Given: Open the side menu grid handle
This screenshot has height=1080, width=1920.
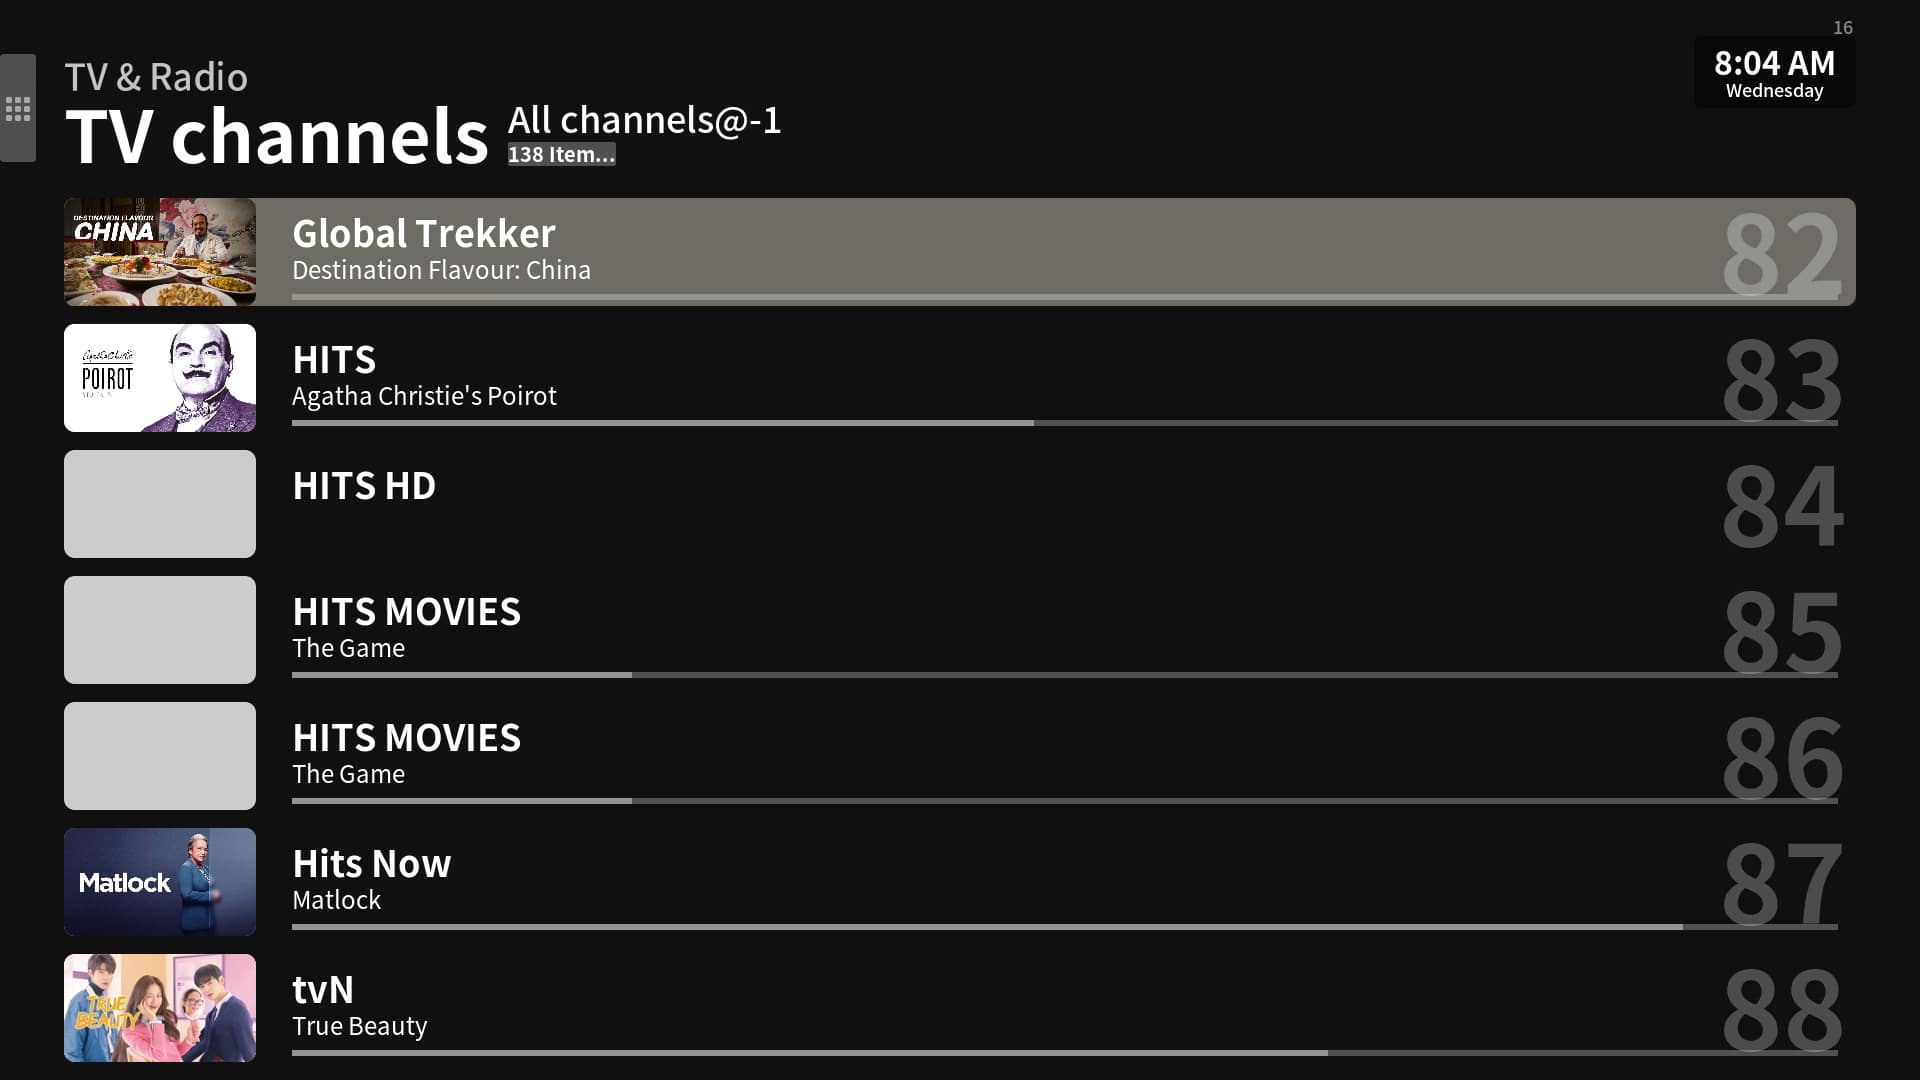Looking at the screenshot, I should (18, 108).
